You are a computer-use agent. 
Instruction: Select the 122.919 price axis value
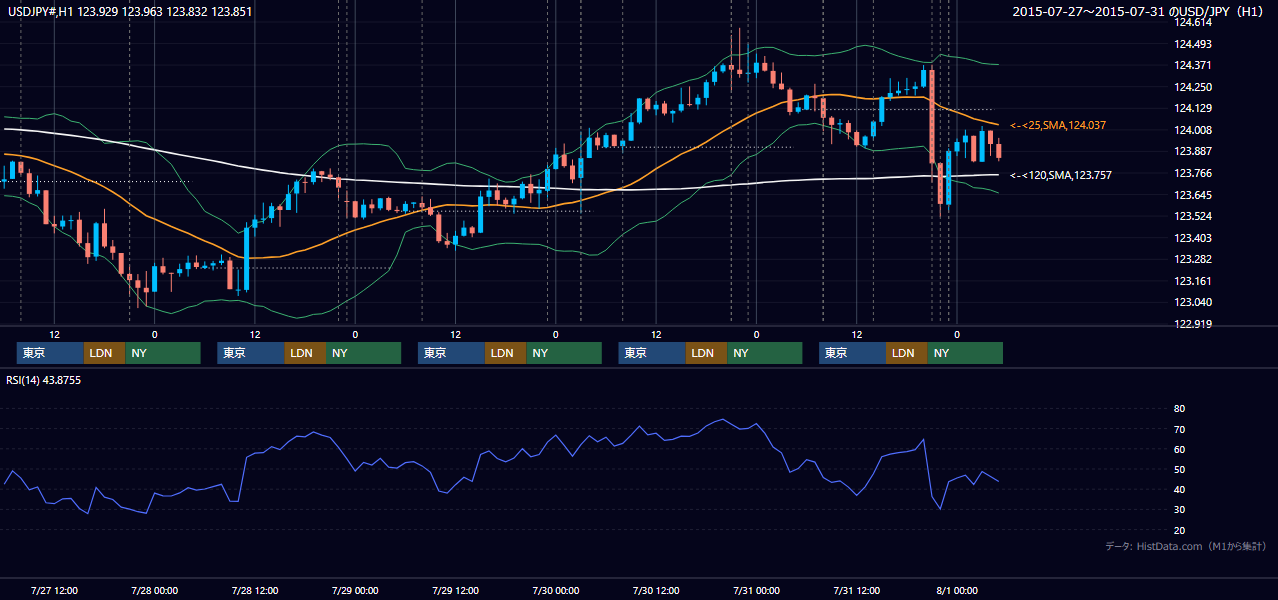1192,324
